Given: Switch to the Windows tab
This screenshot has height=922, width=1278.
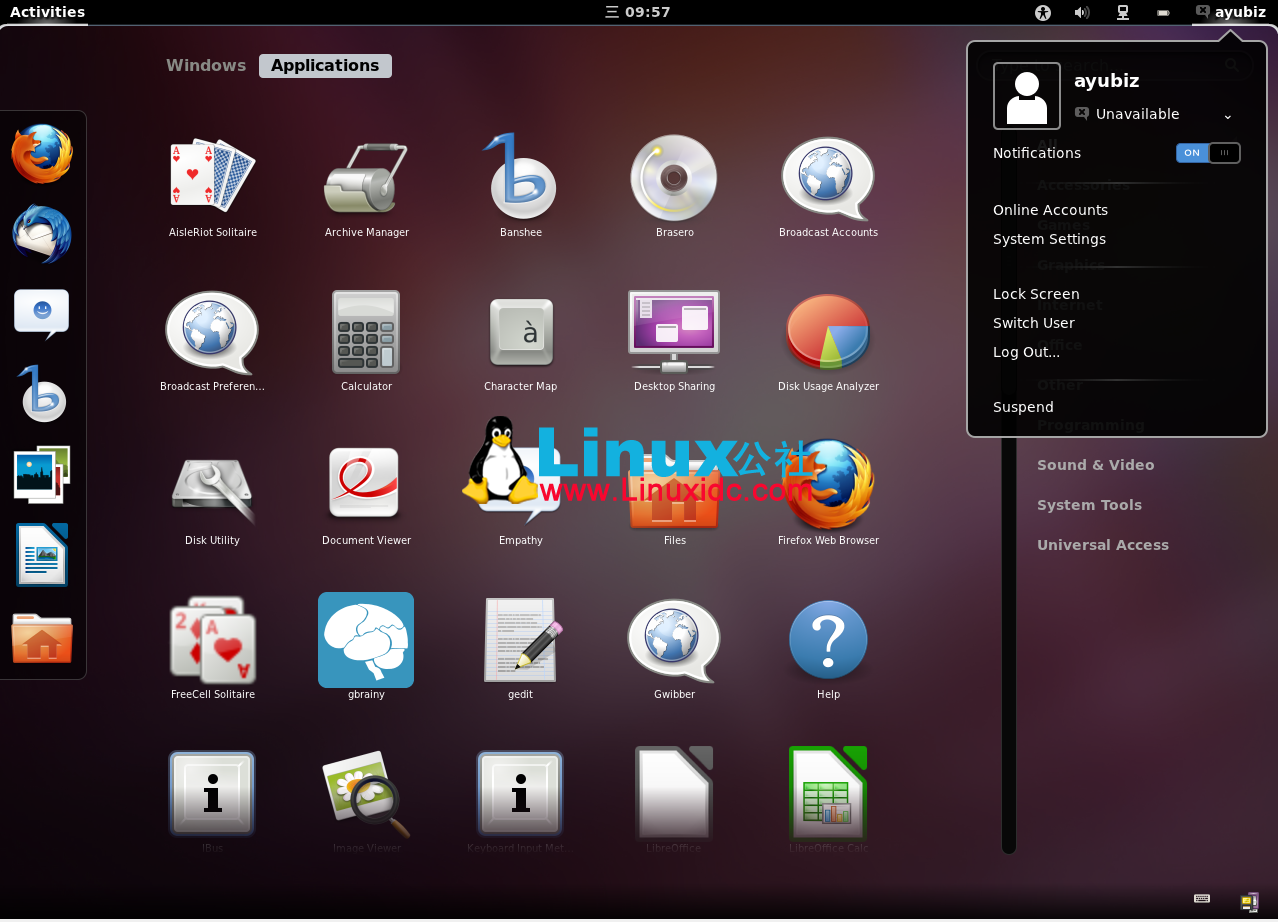Looking at the screenshot, I should point(206,65).
